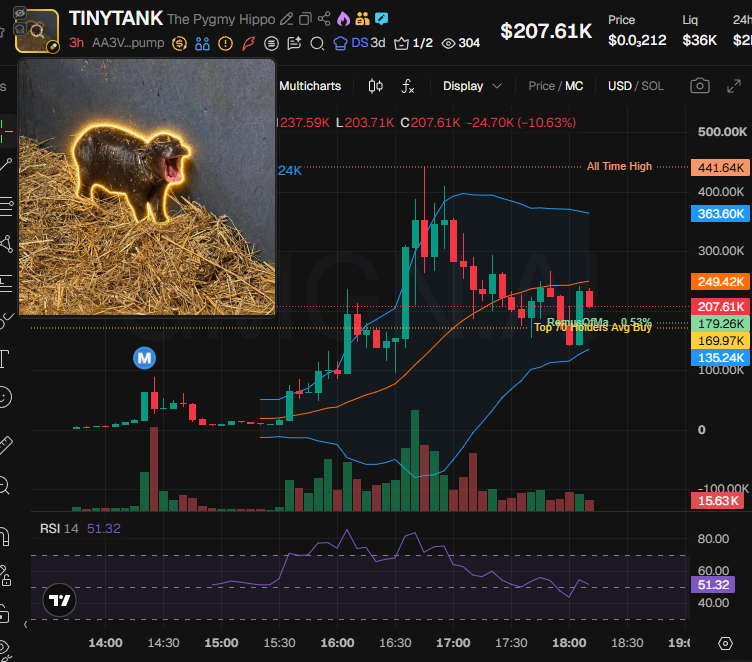Open the fx indicators menu
Image resolution: width=752 pixels, height=662 pixels.
pyautogui.click(x=408, y=86)
